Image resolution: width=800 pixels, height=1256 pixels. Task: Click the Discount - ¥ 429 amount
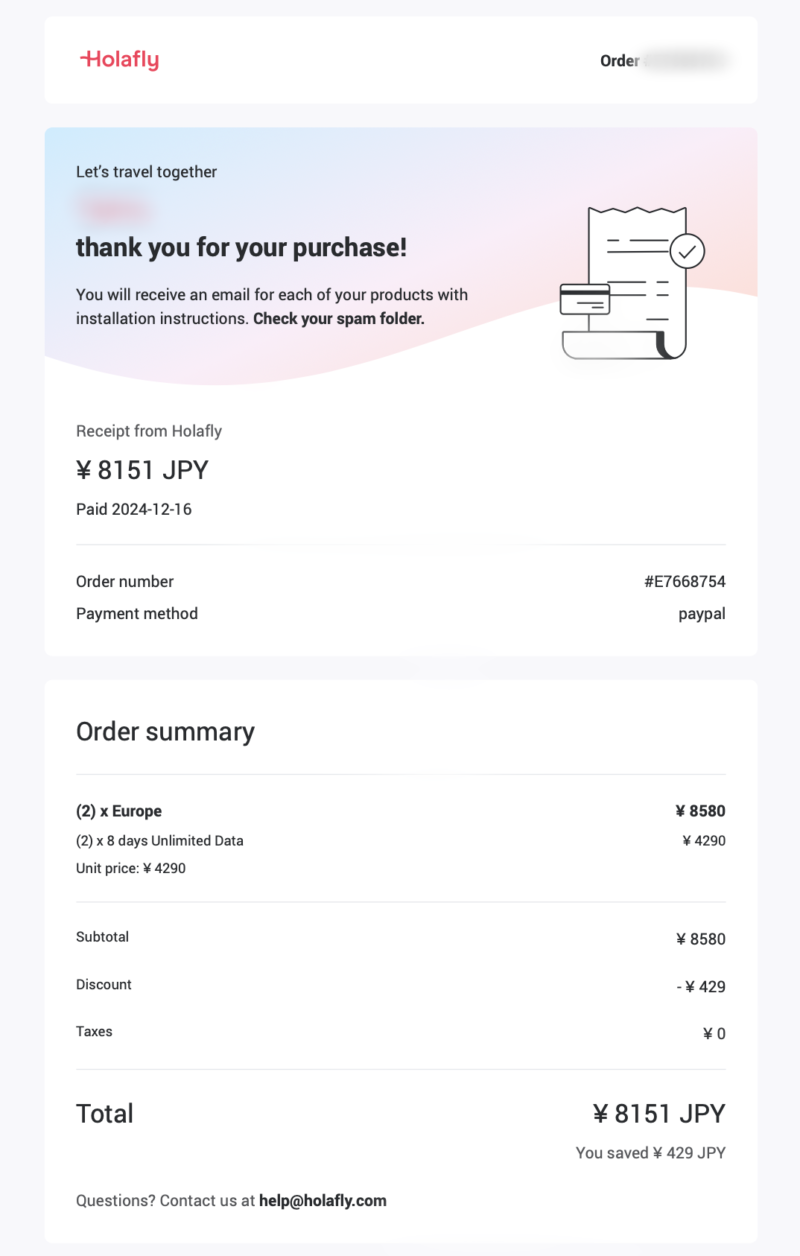(x=701, y=987)
